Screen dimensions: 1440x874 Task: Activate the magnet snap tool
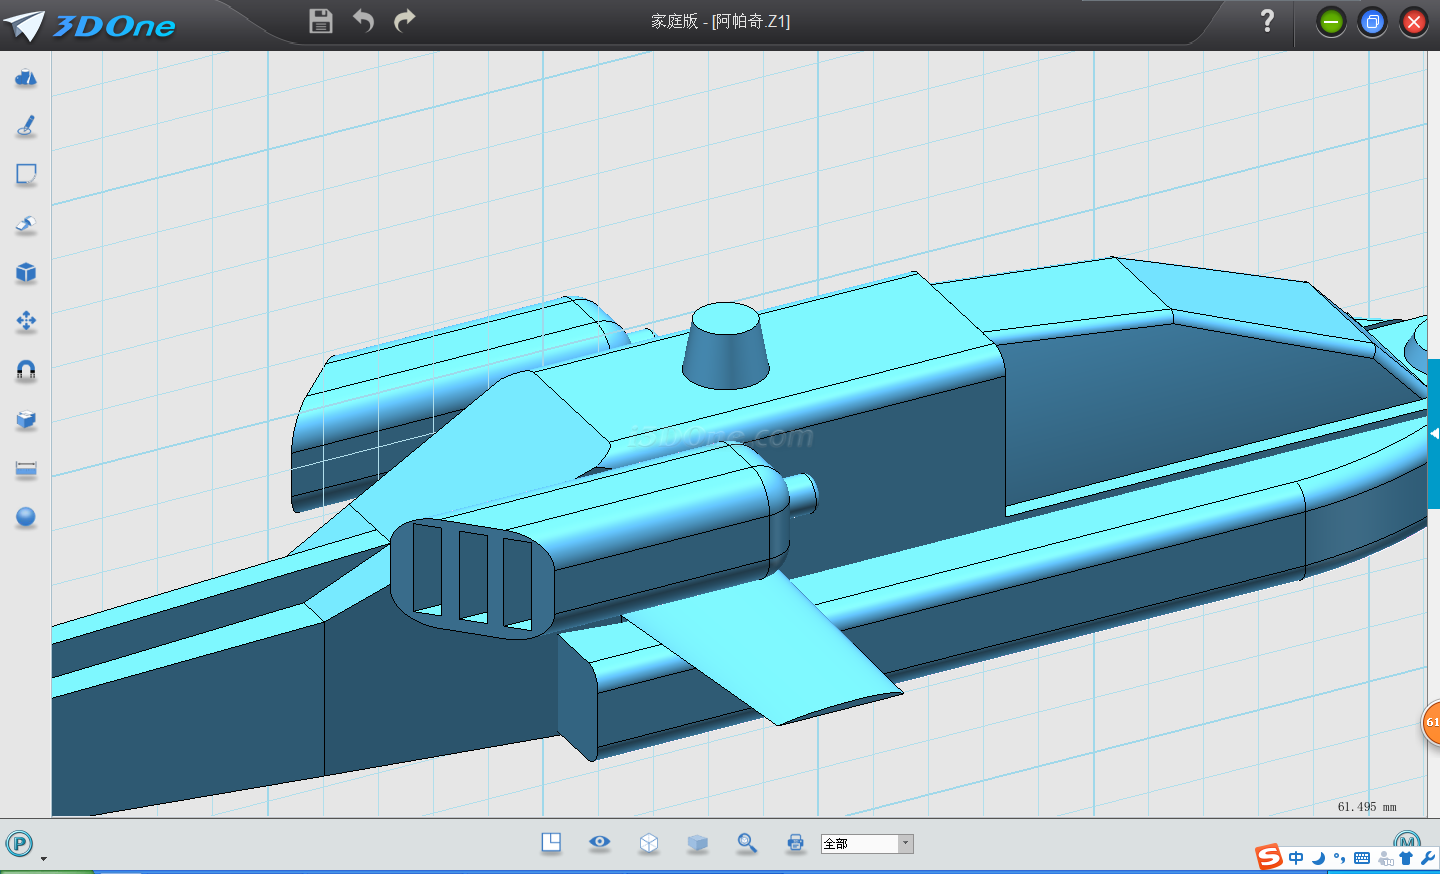(26, 371)
